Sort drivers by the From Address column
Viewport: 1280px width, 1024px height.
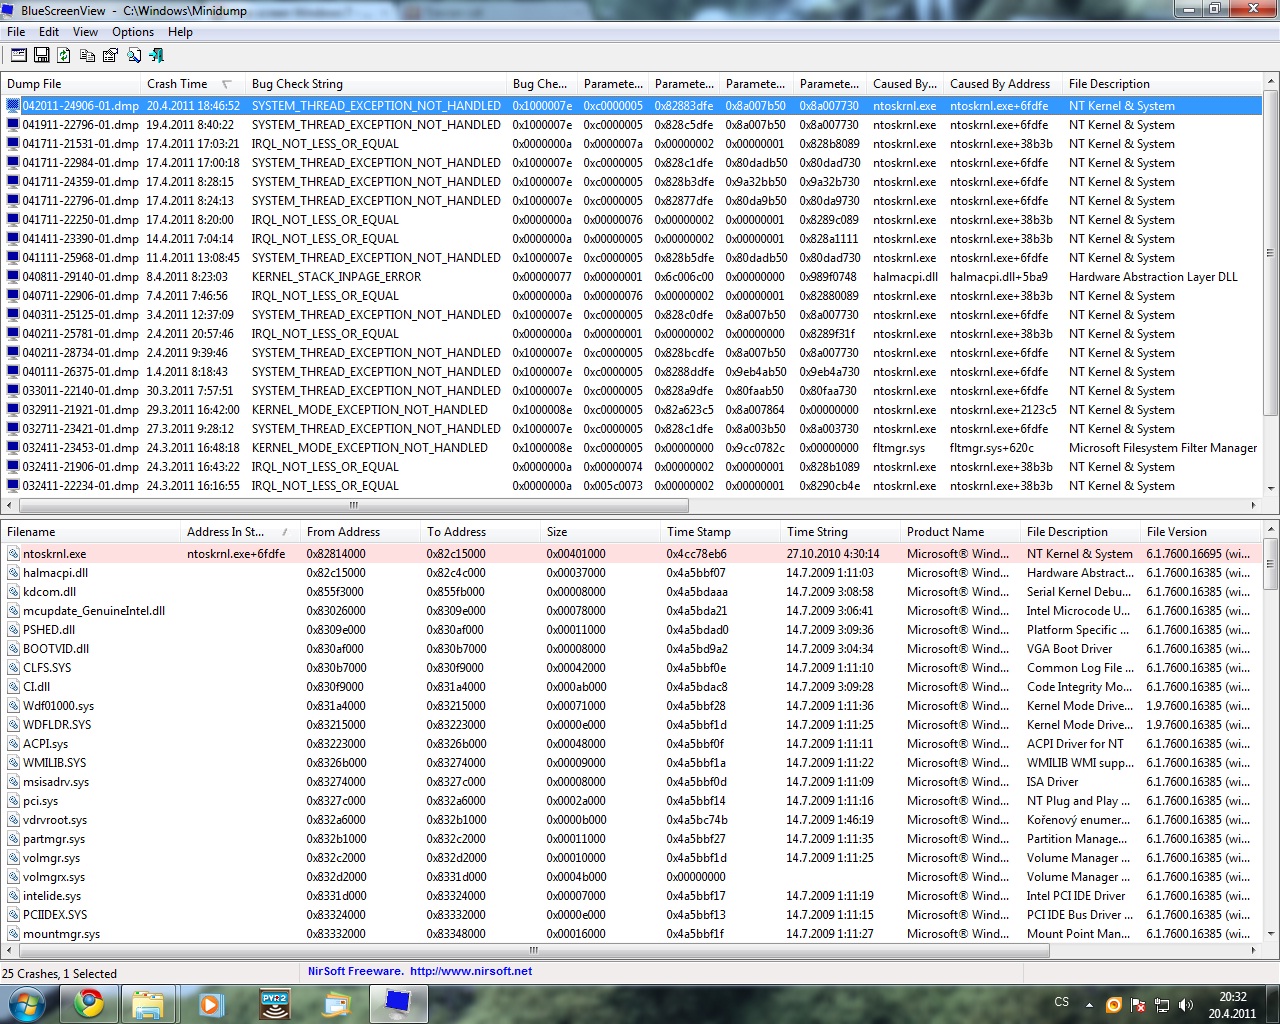tap(361, 532)
